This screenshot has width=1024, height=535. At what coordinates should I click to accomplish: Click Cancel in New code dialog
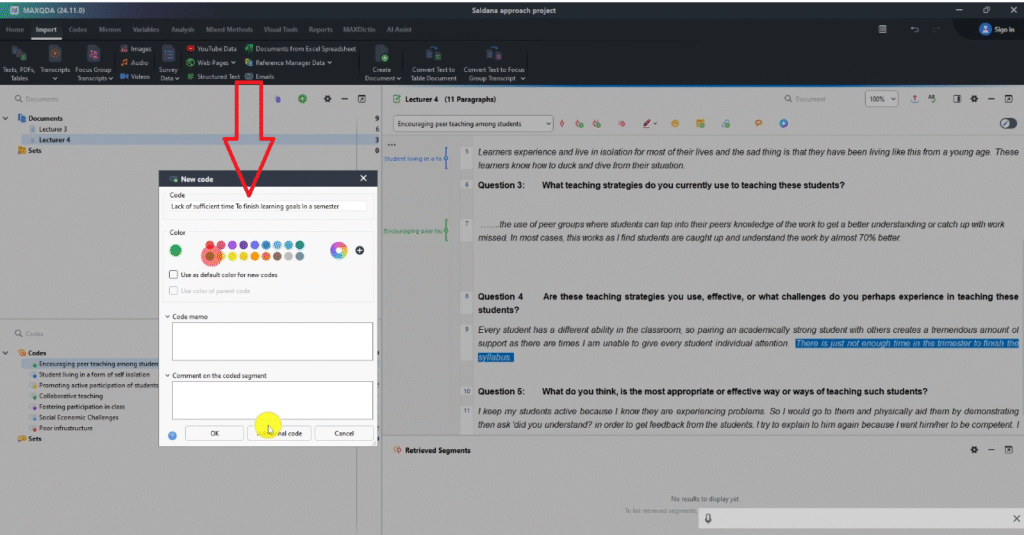[x=344, y=433]
